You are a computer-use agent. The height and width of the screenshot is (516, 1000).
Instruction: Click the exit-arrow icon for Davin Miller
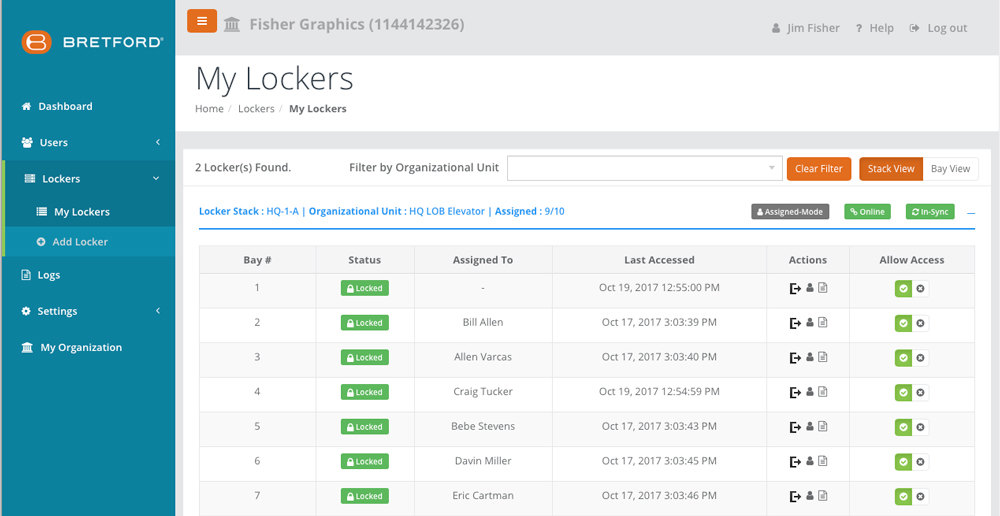tap(795, 461)
